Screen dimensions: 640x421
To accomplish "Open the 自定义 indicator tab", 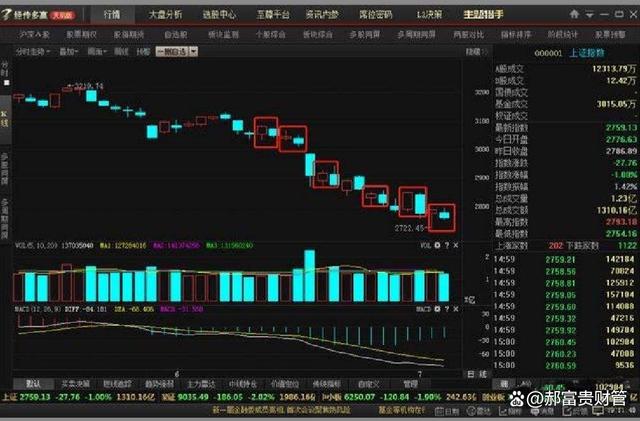I will [x=369, y=383].
